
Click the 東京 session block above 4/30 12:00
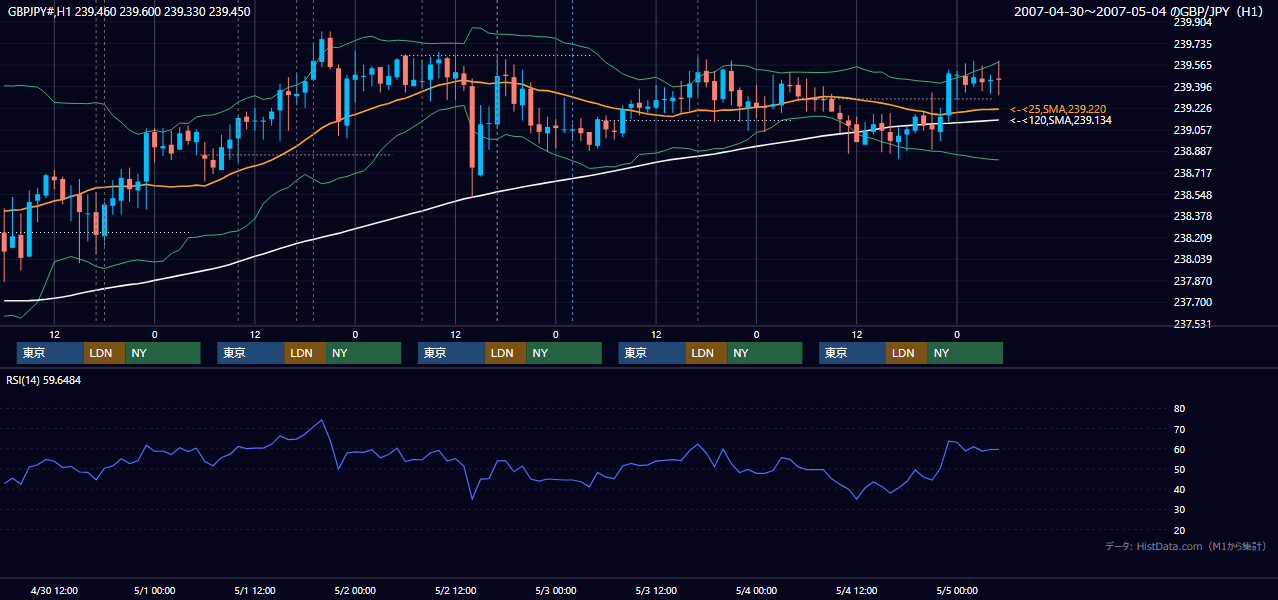[x=50, y=353]
